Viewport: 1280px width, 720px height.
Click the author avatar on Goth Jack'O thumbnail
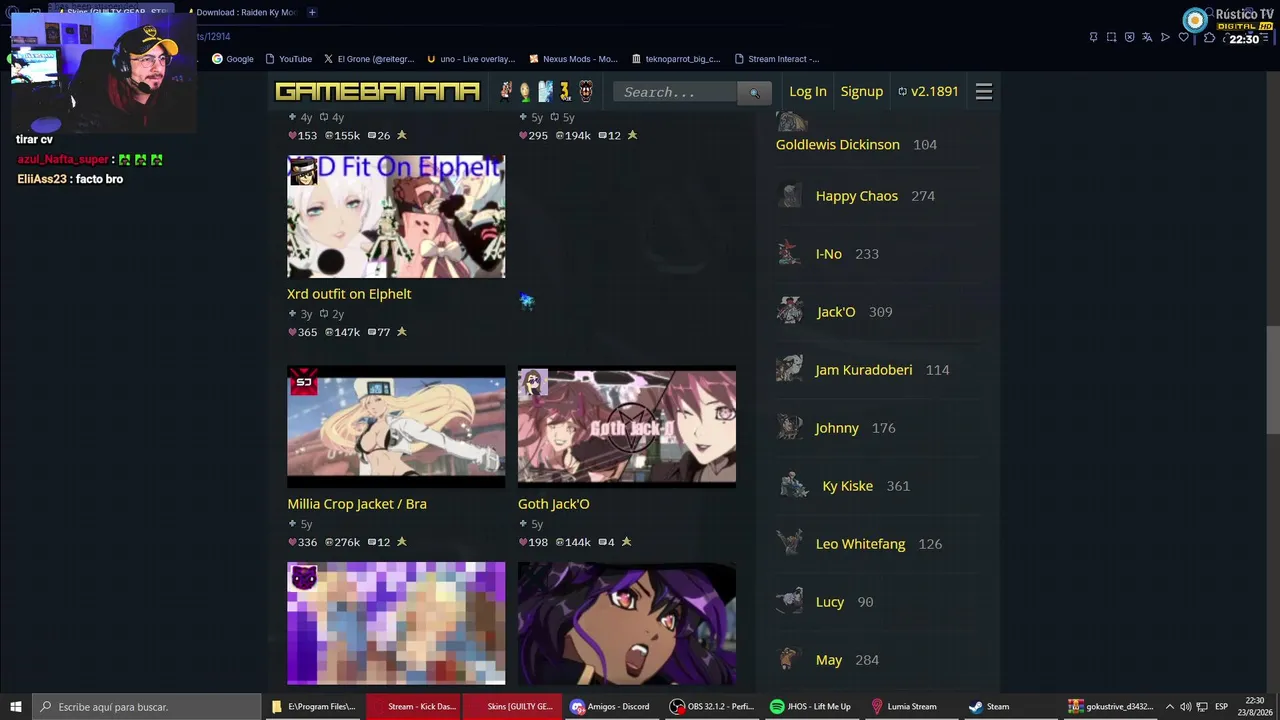pos(532,382)
